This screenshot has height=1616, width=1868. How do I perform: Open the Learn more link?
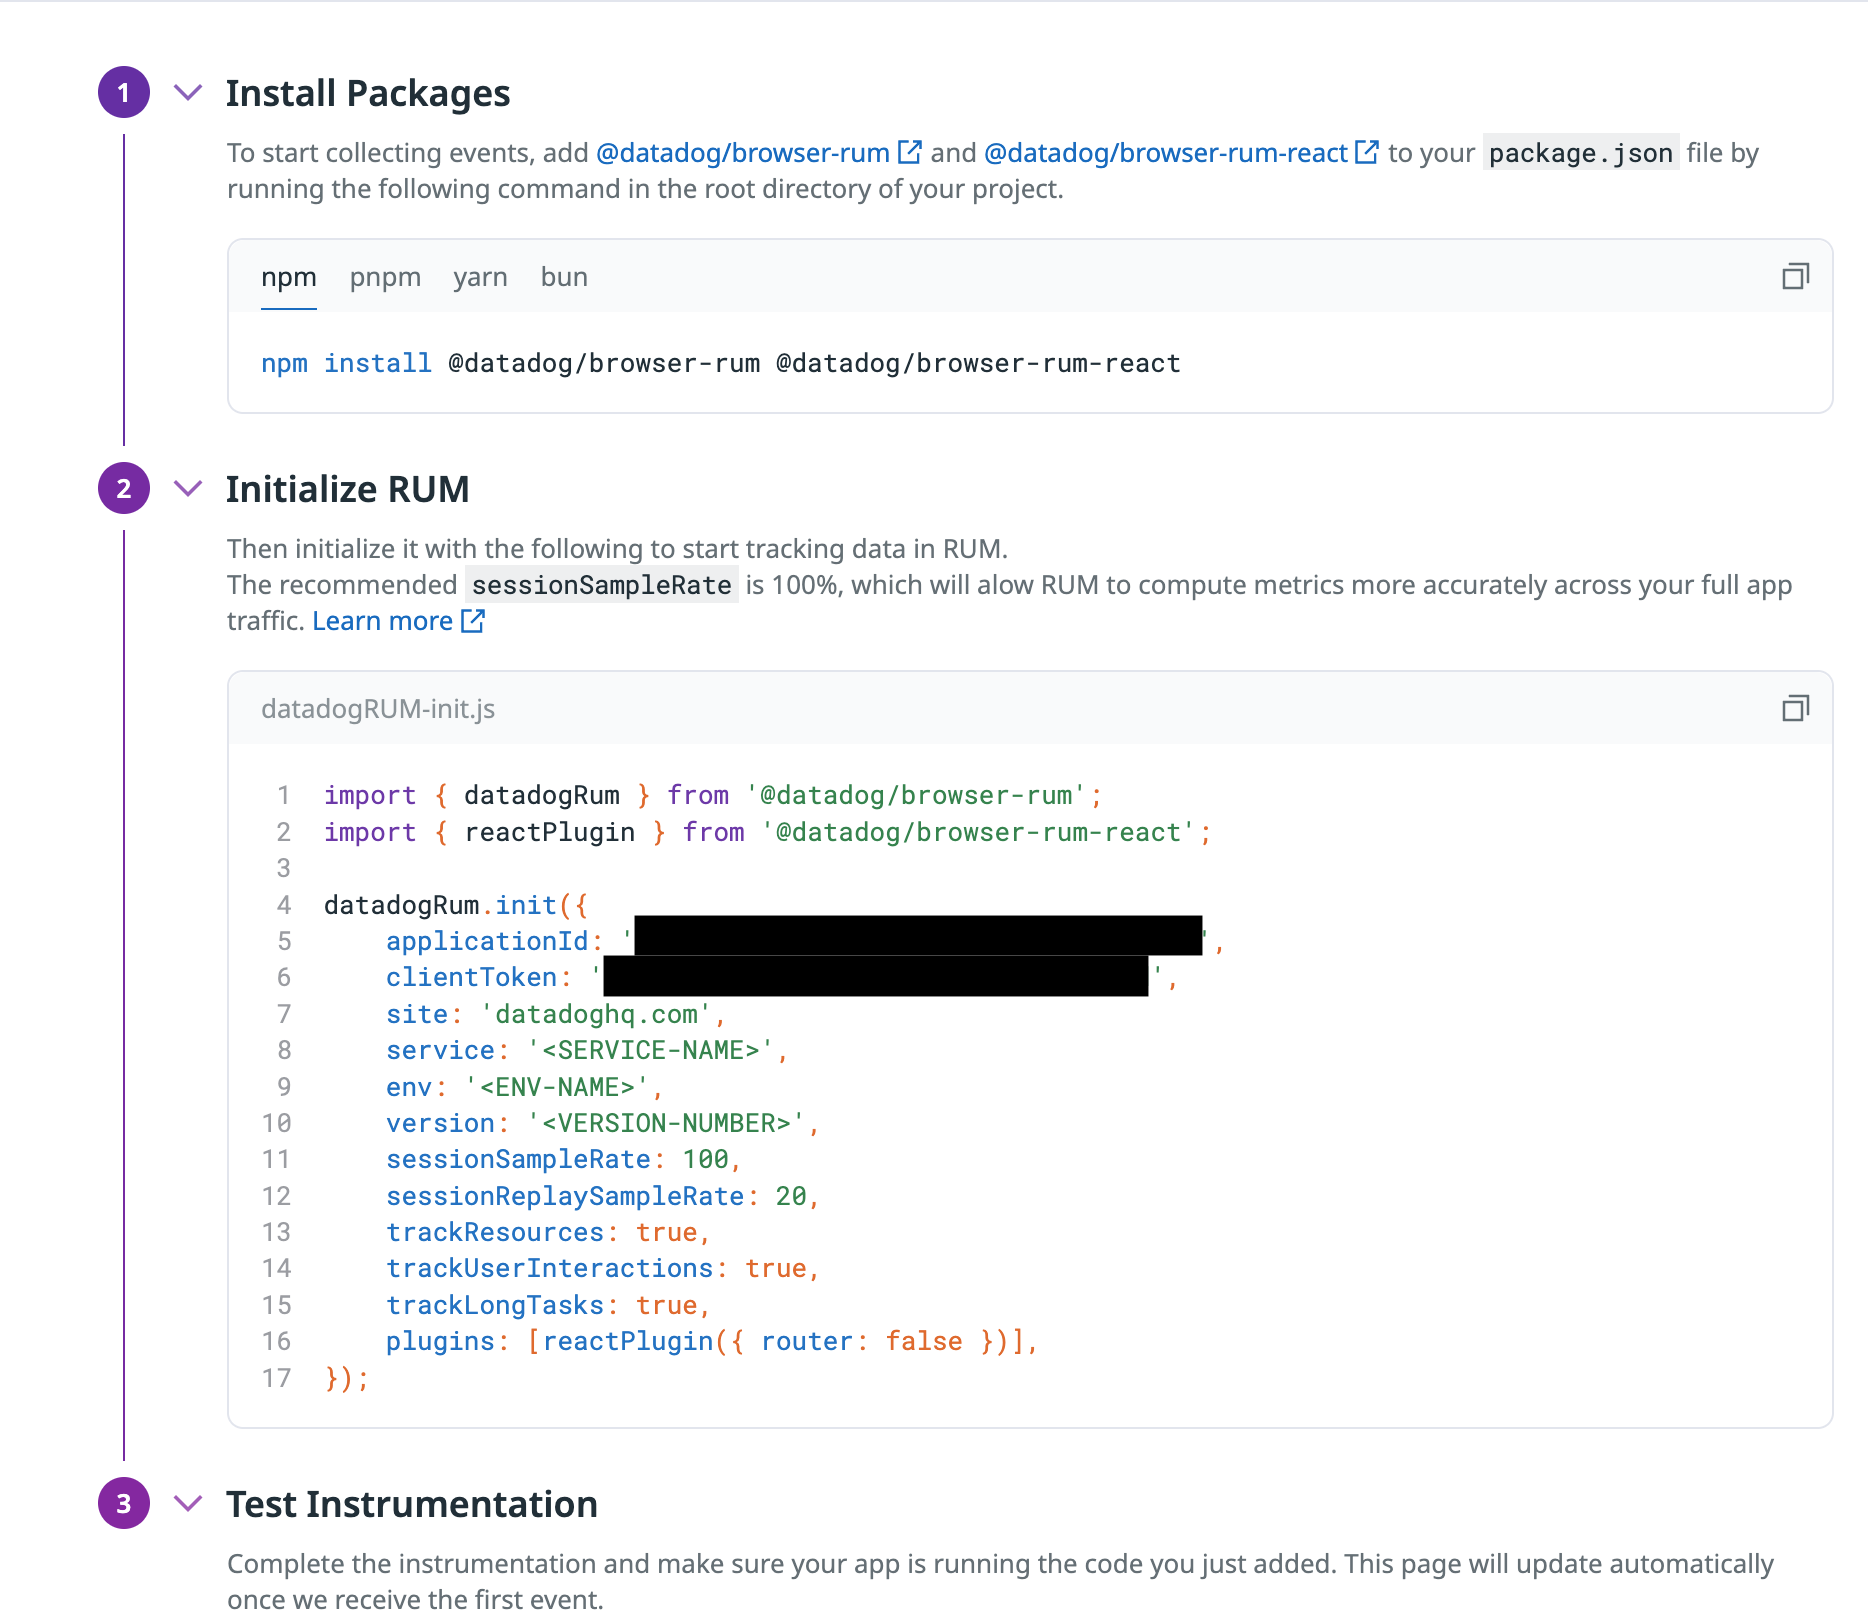[x=382, y=621]
